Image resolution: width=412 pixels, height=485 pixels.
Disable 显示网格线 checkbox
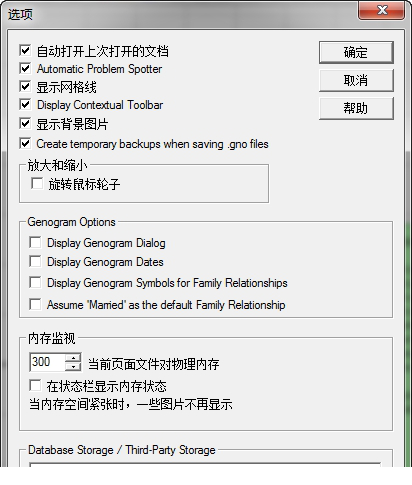pyautogui.click(x=25, y=87)
